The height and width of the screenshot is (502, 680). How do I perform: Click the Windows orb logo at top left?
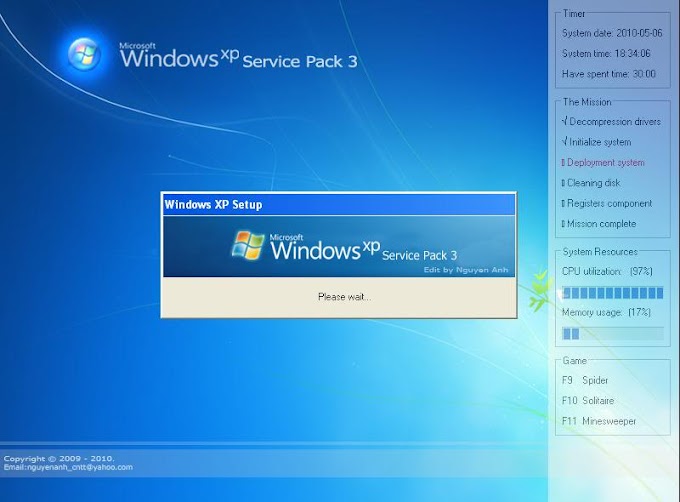click(x=84, y=54)
